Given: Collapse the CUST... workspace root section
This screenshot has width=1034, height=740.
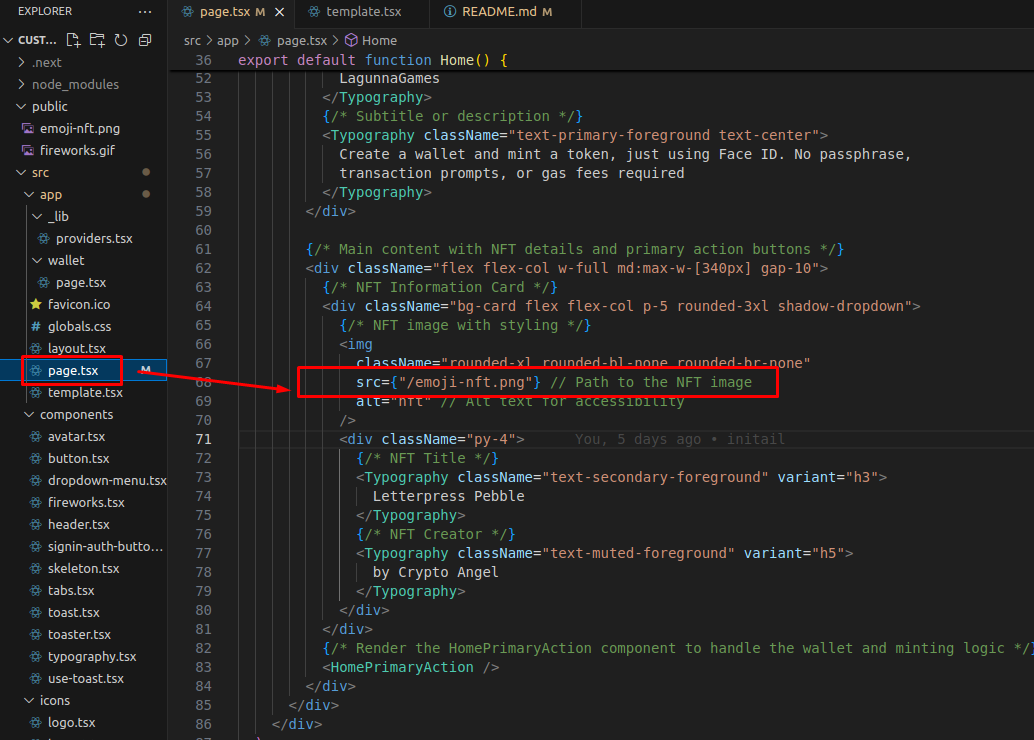Looking at the screenshot, I should tap(32, 40).
